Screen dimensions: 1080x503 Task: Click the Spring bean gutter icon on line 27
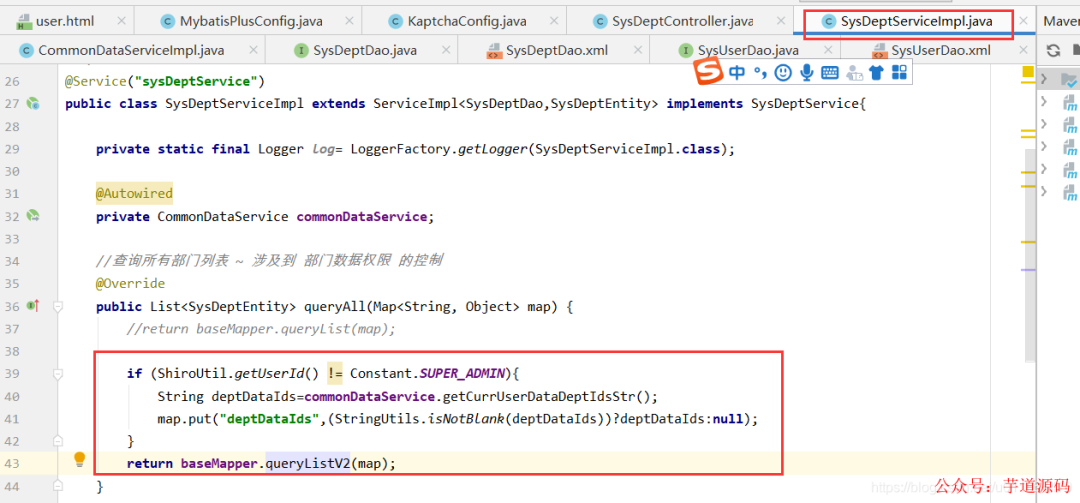32,104
